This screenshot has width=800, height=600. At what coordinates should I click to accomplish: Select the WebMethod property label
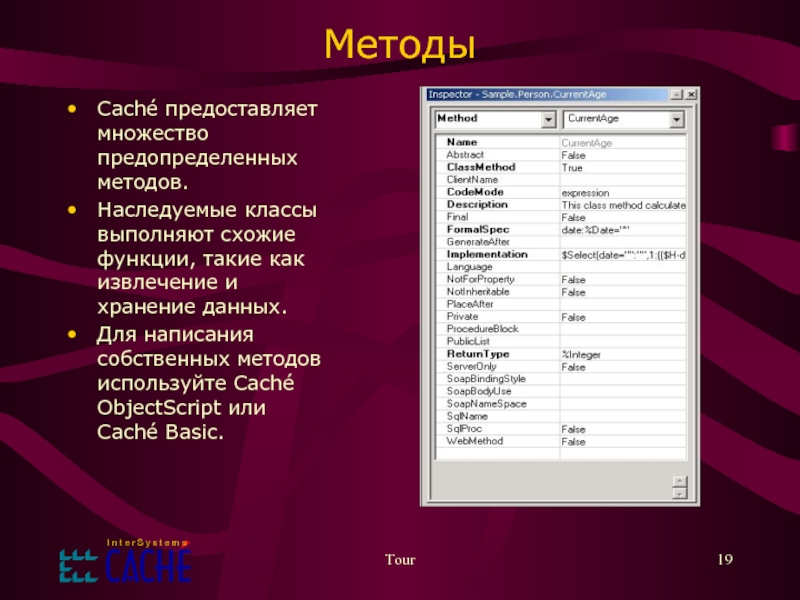pos(474,441)
